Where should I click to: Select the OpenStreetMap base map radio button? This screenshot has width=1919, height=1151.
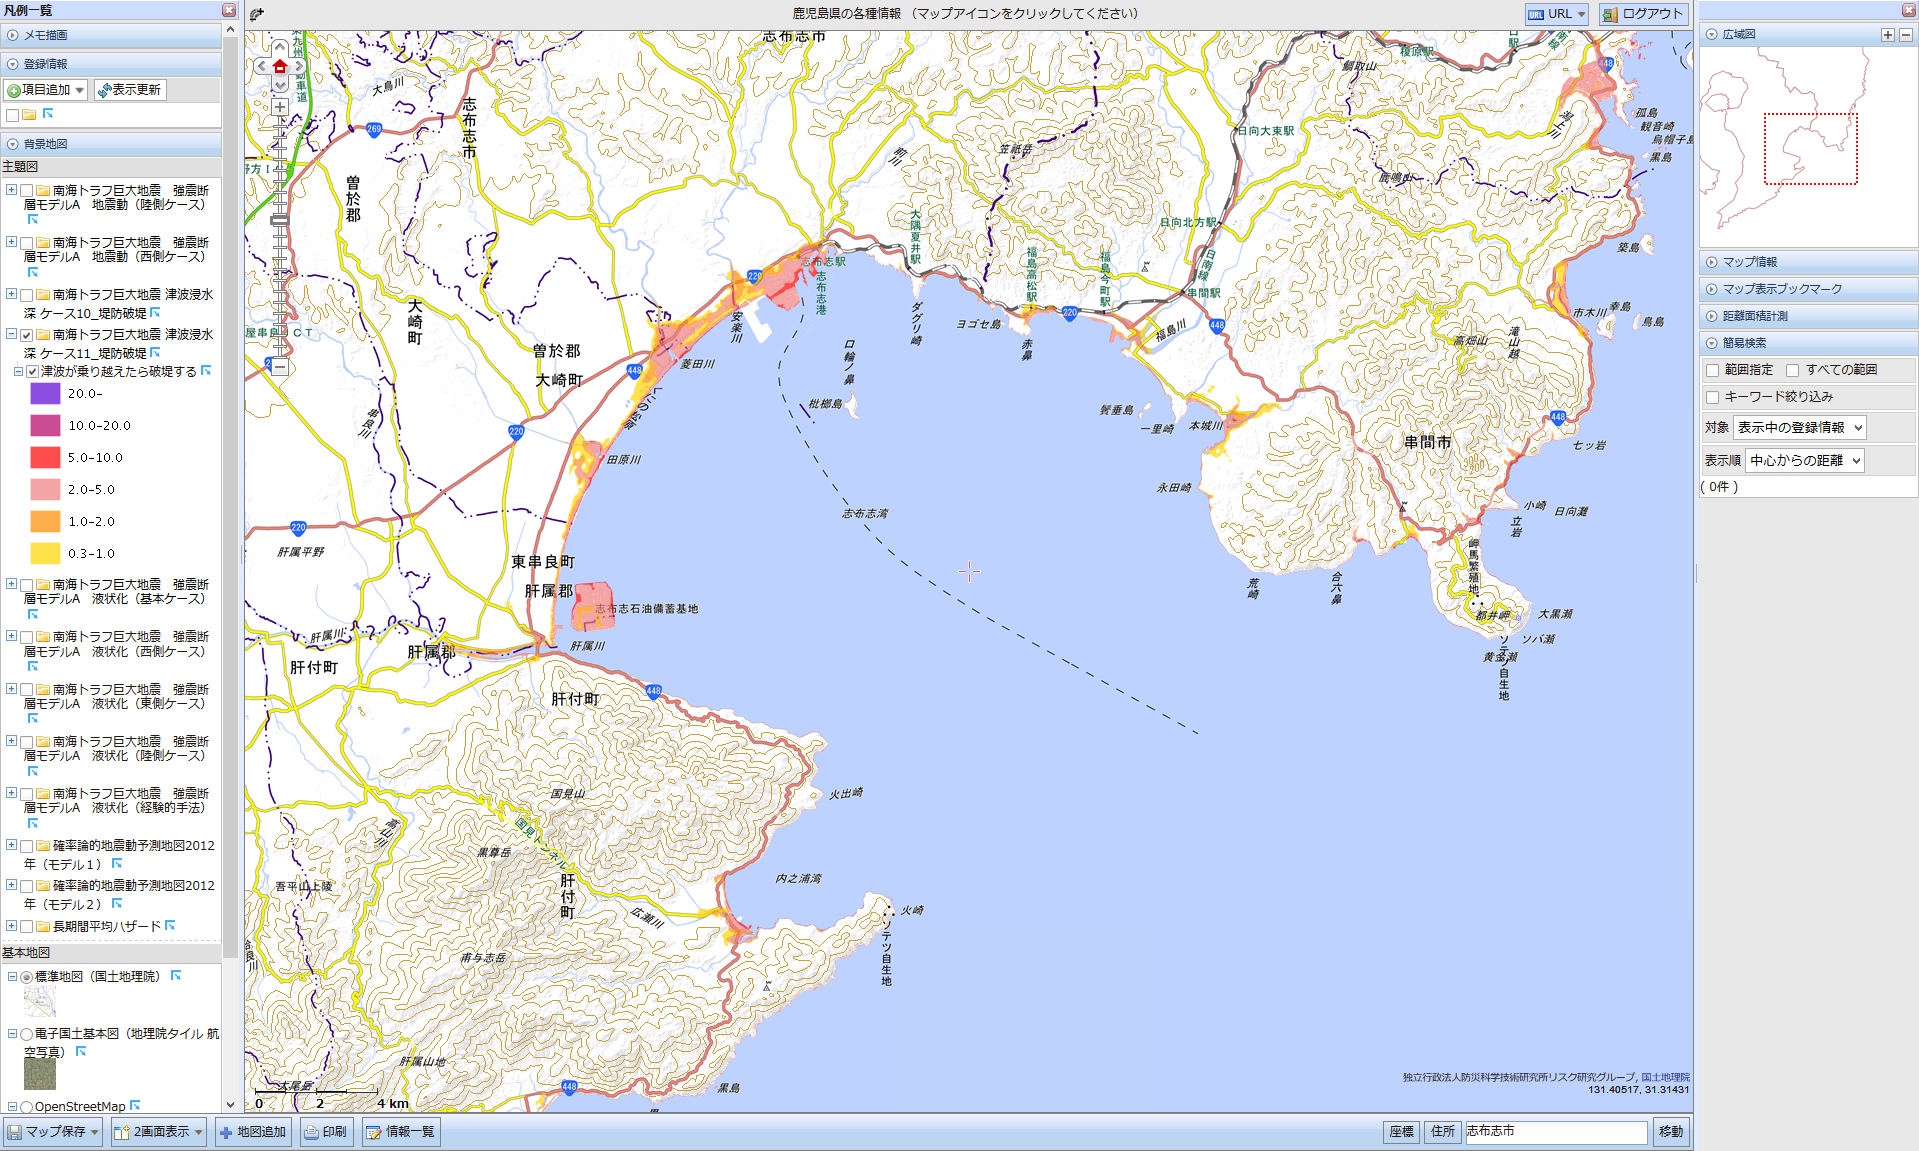click(27, 1107)
